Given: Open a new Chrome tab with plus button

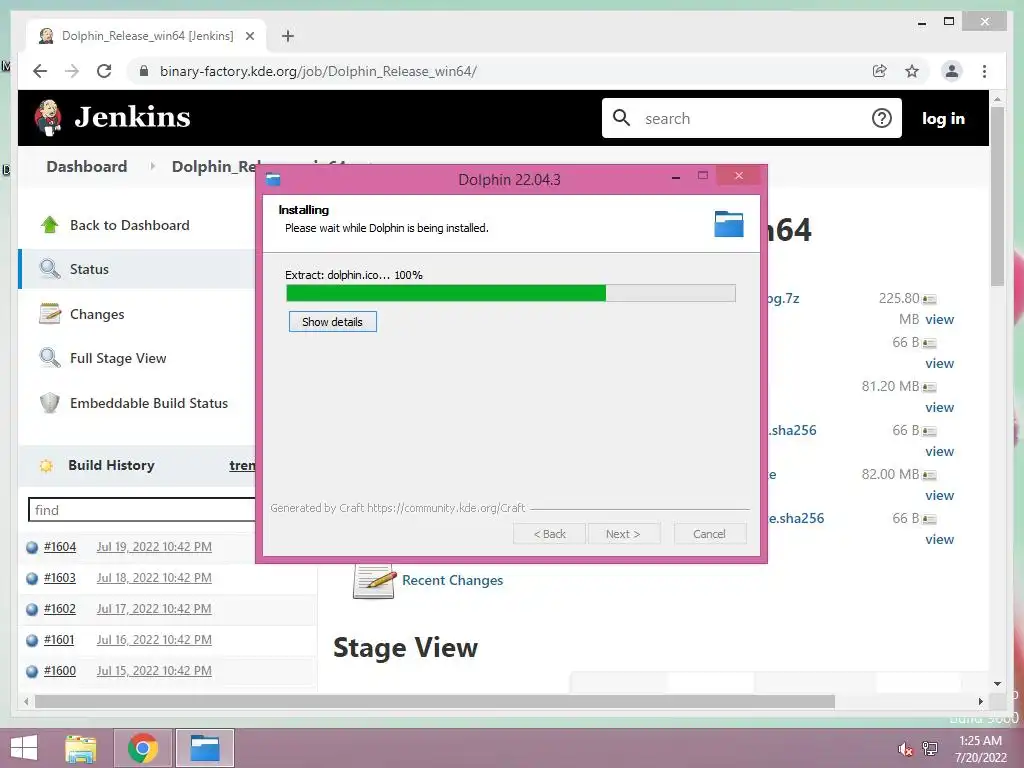Looking at the screenshot, I should coord(288,36).
